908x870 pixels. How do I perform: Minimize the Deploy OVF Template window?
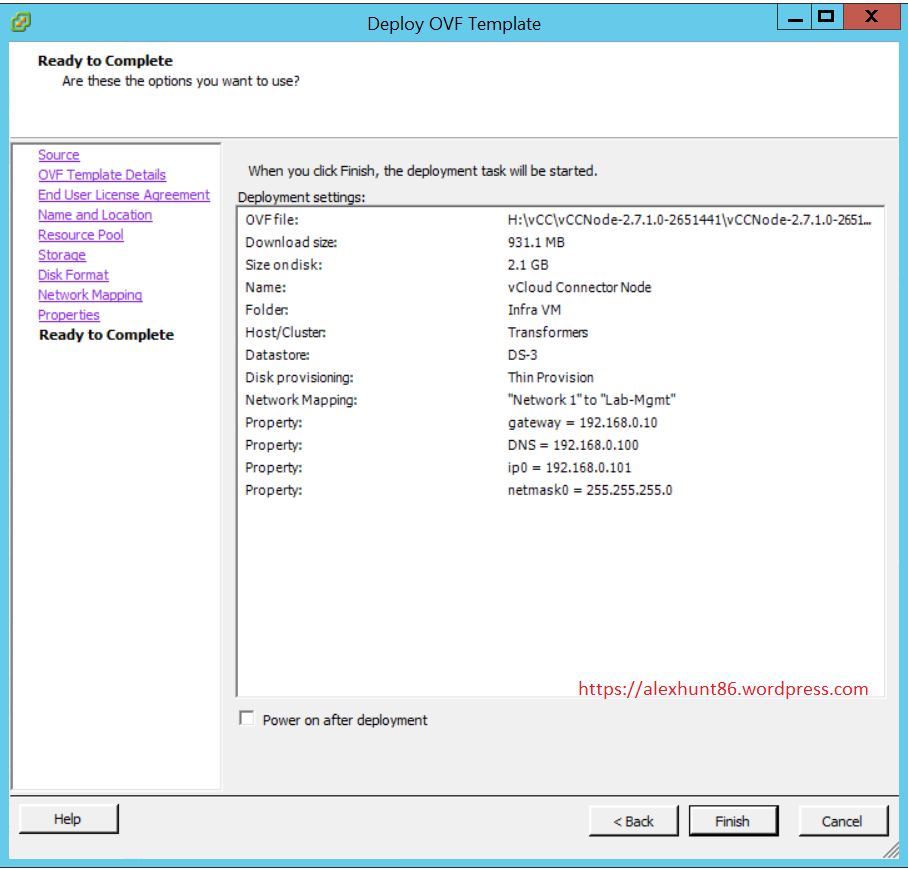(794, 17)
